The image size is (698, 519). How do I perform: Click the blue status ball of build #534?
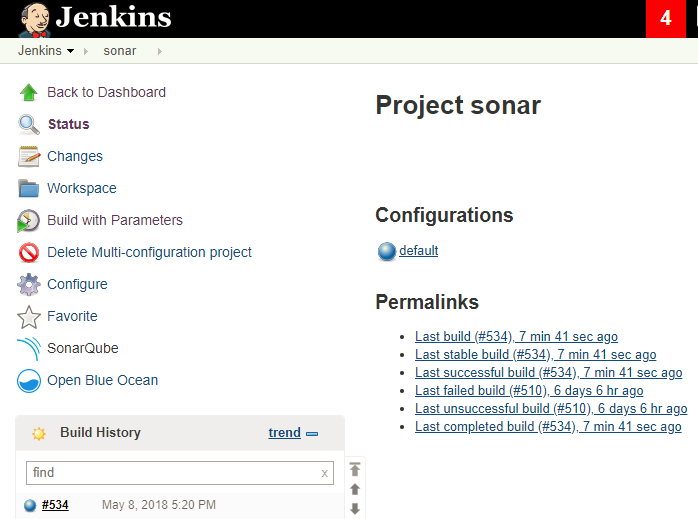[30, 505]
